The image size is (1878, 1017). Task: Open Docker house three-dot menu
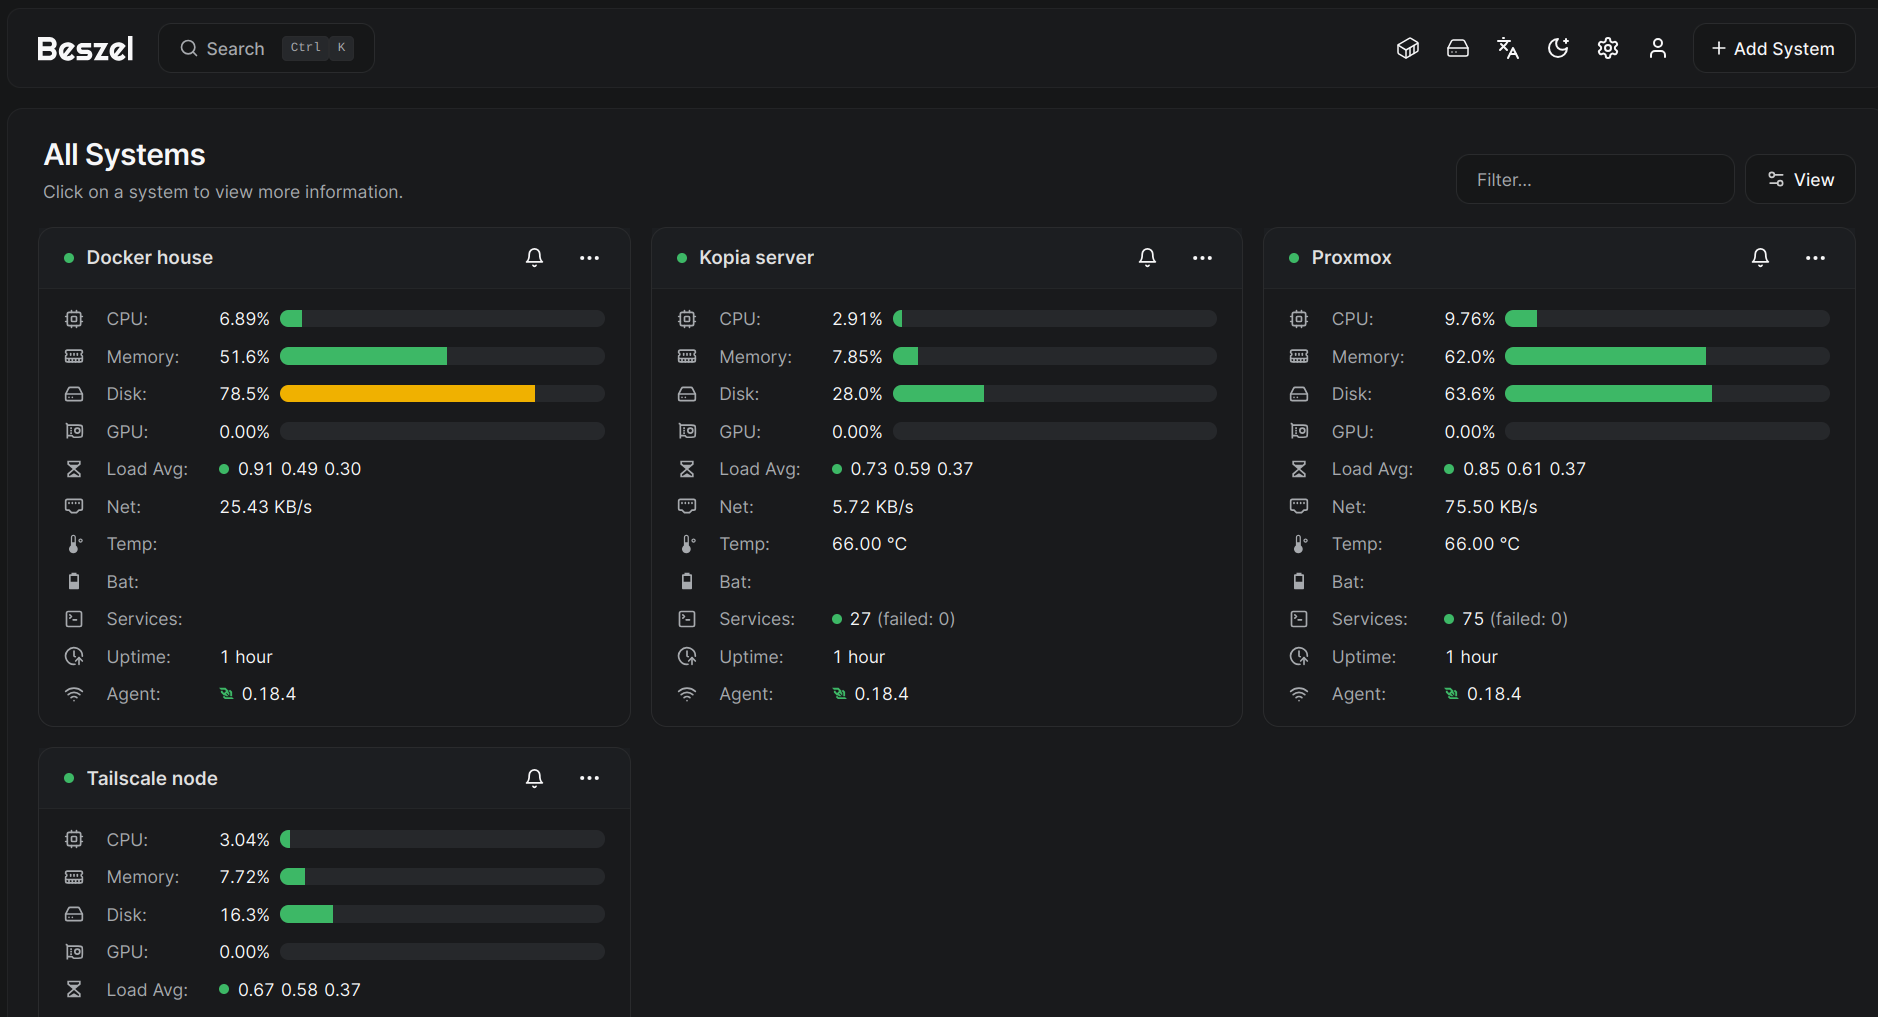coord(590,258)
